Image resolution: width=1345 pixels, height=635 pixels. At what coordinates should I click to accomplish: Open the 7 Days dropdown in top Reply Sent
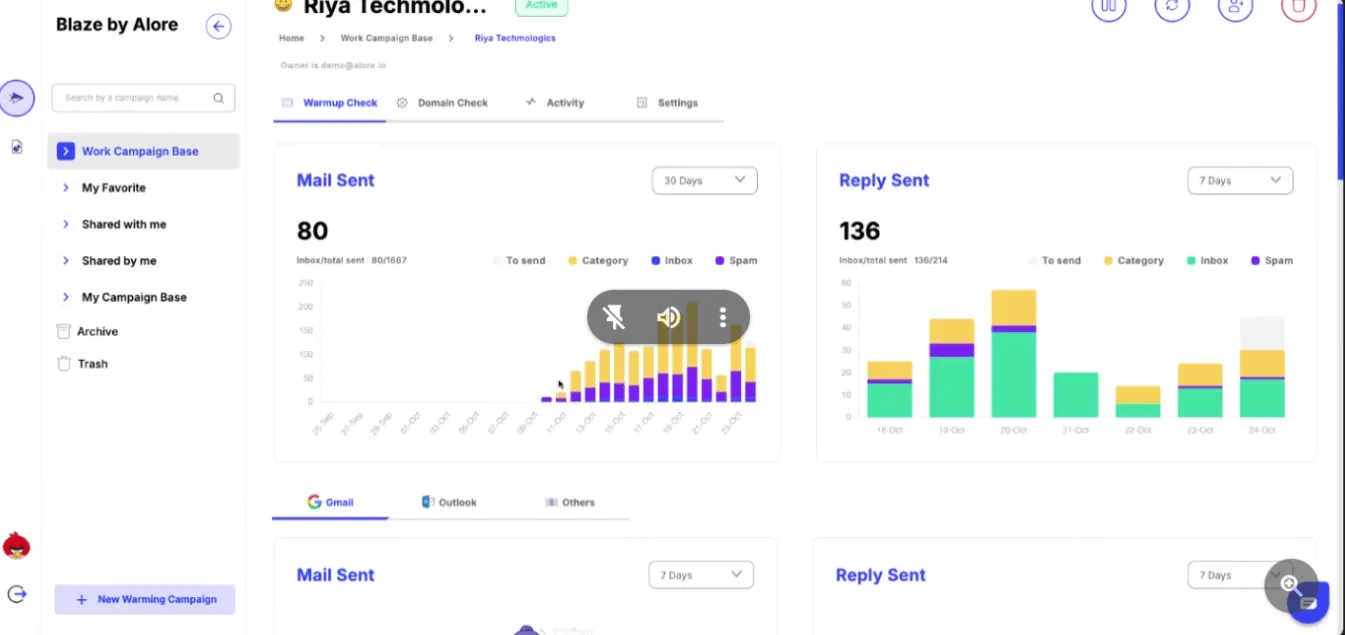[x=1240, y=181]
